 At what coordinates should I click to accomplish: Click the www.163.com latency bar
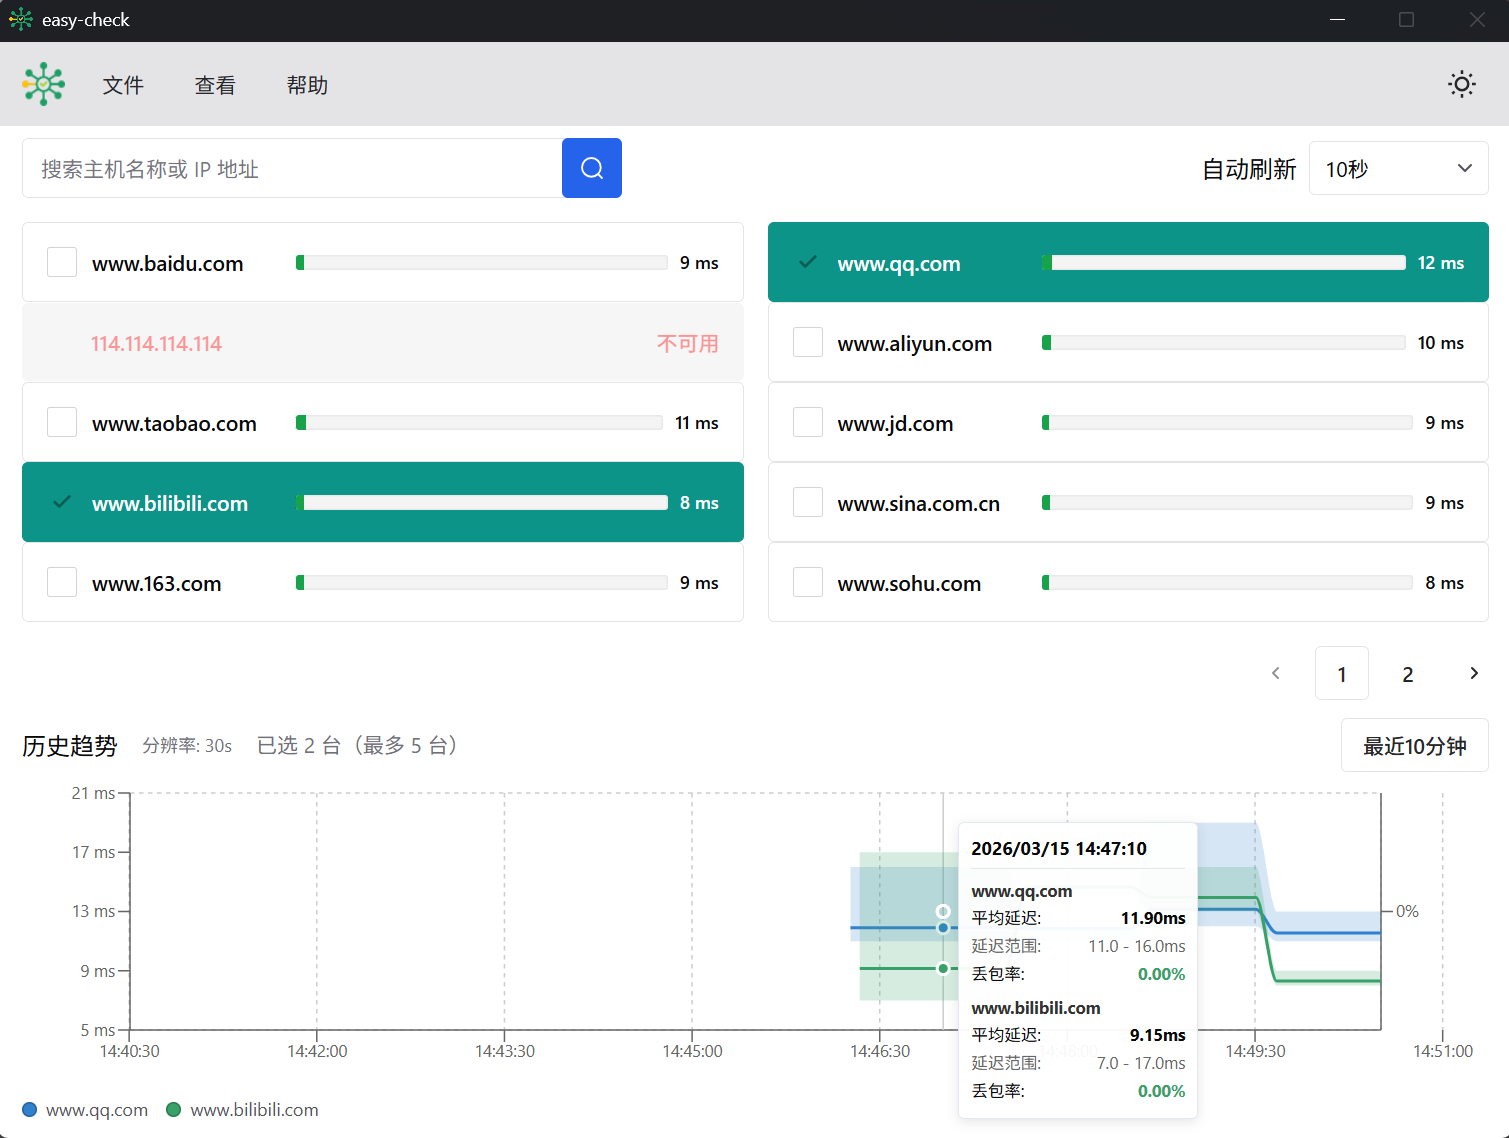tap(482, 582)
